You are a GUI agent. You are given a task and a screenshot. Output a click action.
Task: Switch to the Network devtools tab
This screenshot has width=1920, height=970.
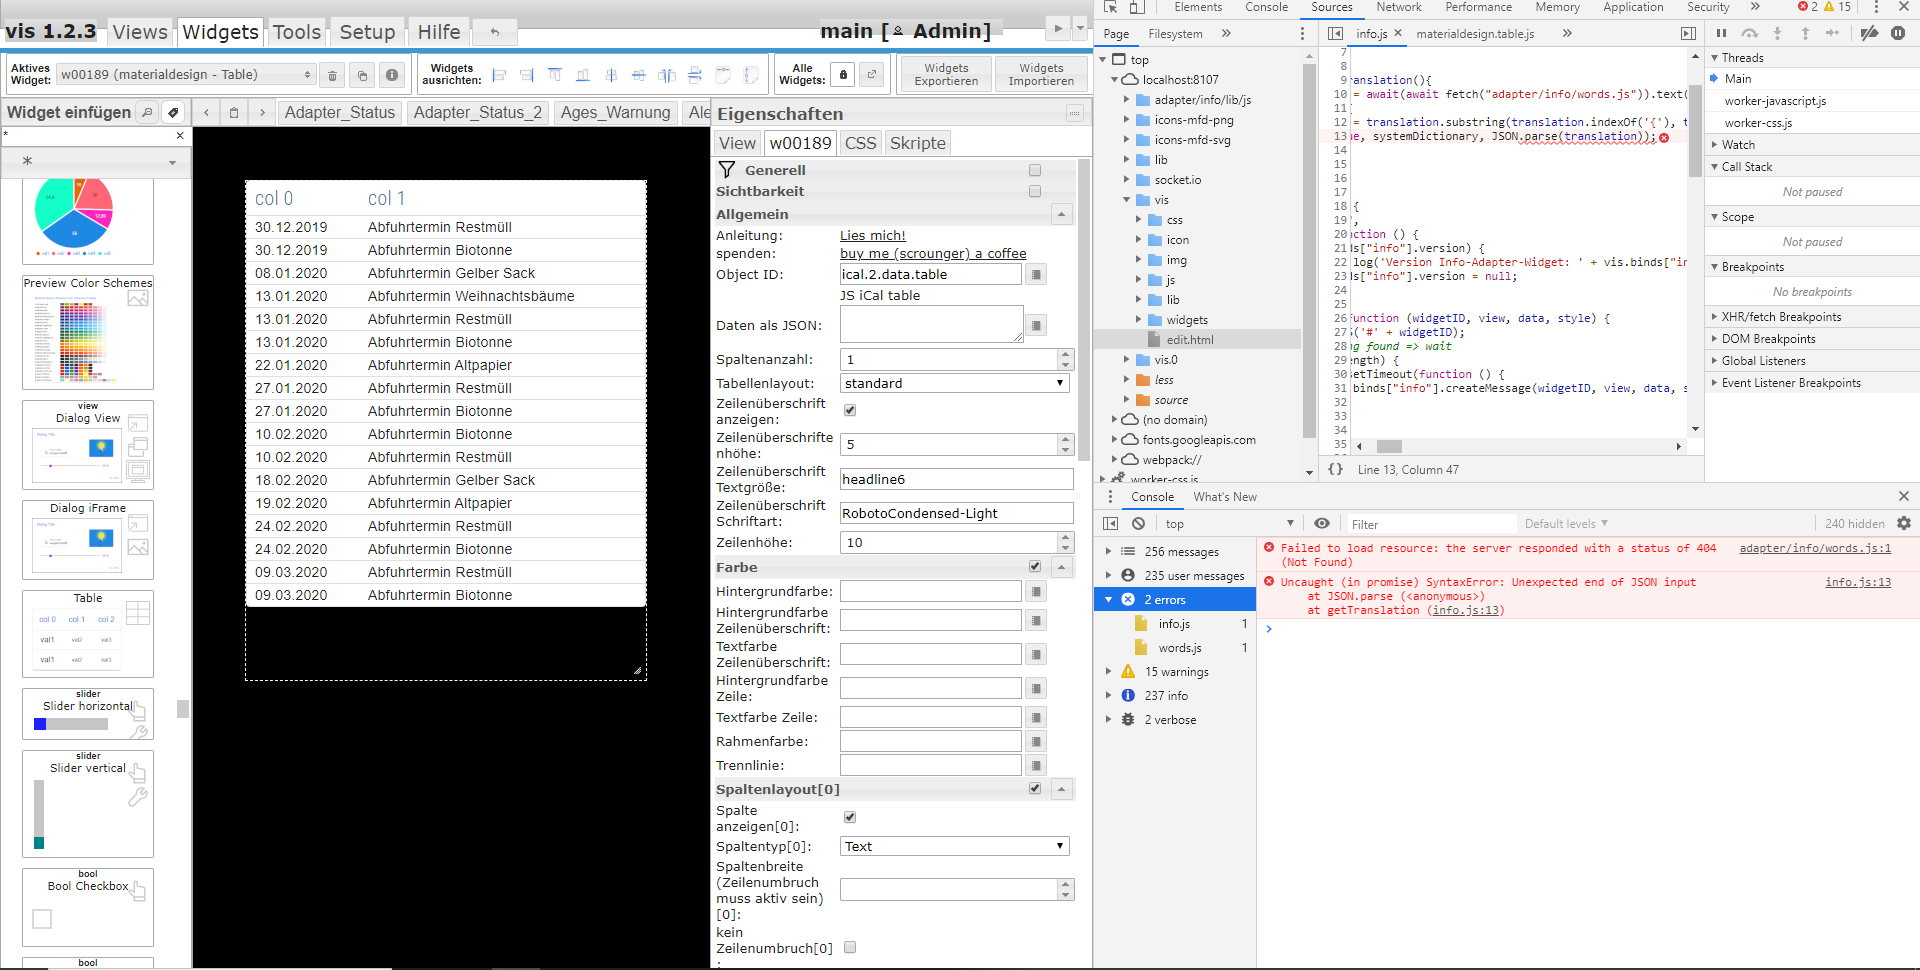coord(1398,7)
